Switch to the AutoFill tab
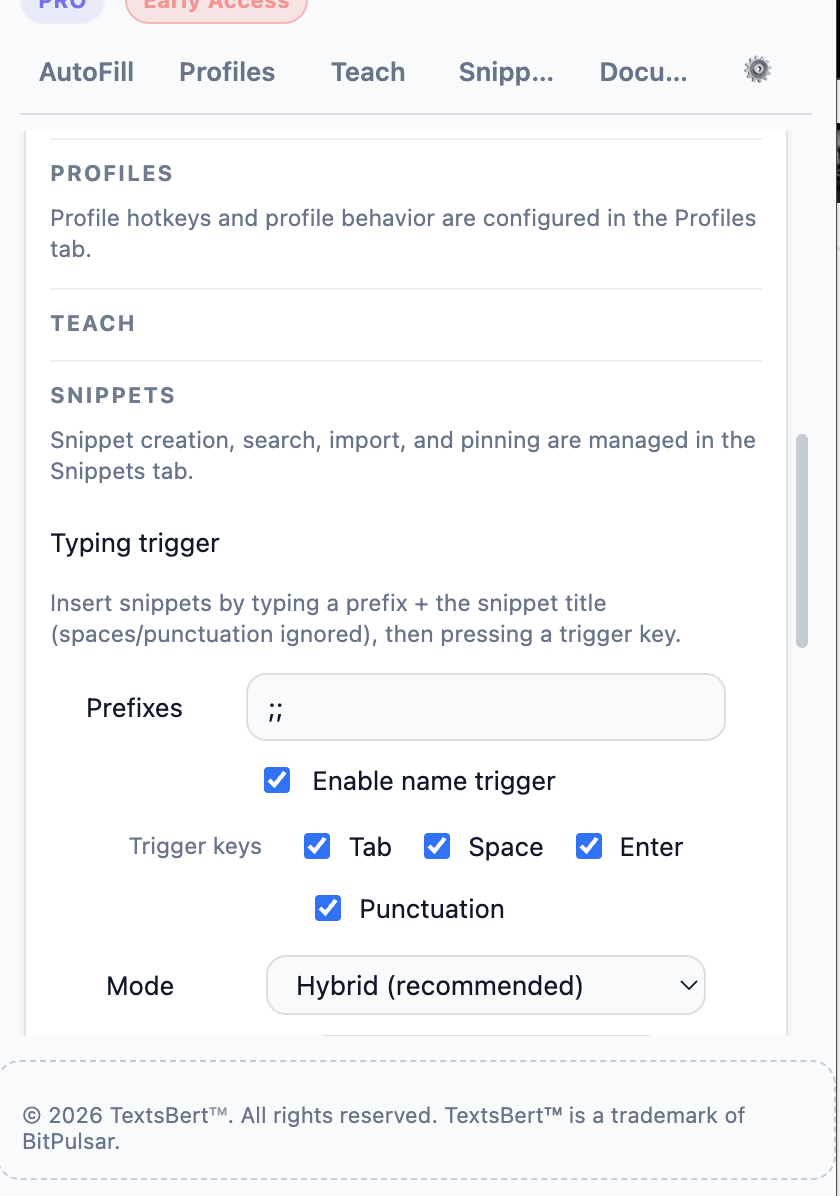 [x=86, y=71]
